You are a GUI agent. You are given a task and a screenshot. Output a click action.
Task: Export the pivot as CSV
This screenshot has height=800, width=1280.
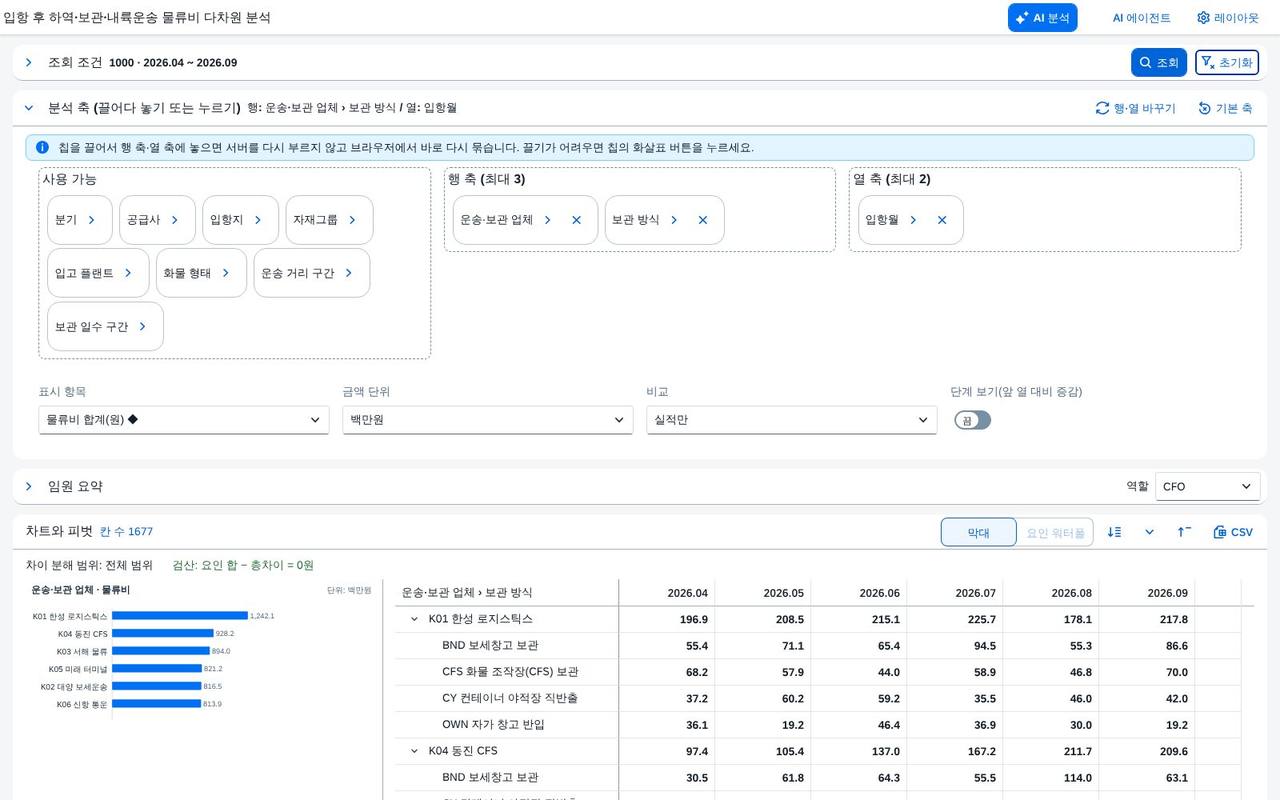click(1233, 532)
